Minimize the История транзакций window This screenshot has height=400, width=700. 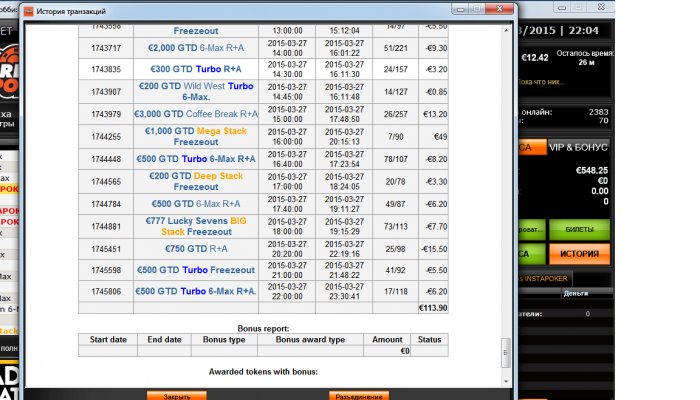click(461, 8)
